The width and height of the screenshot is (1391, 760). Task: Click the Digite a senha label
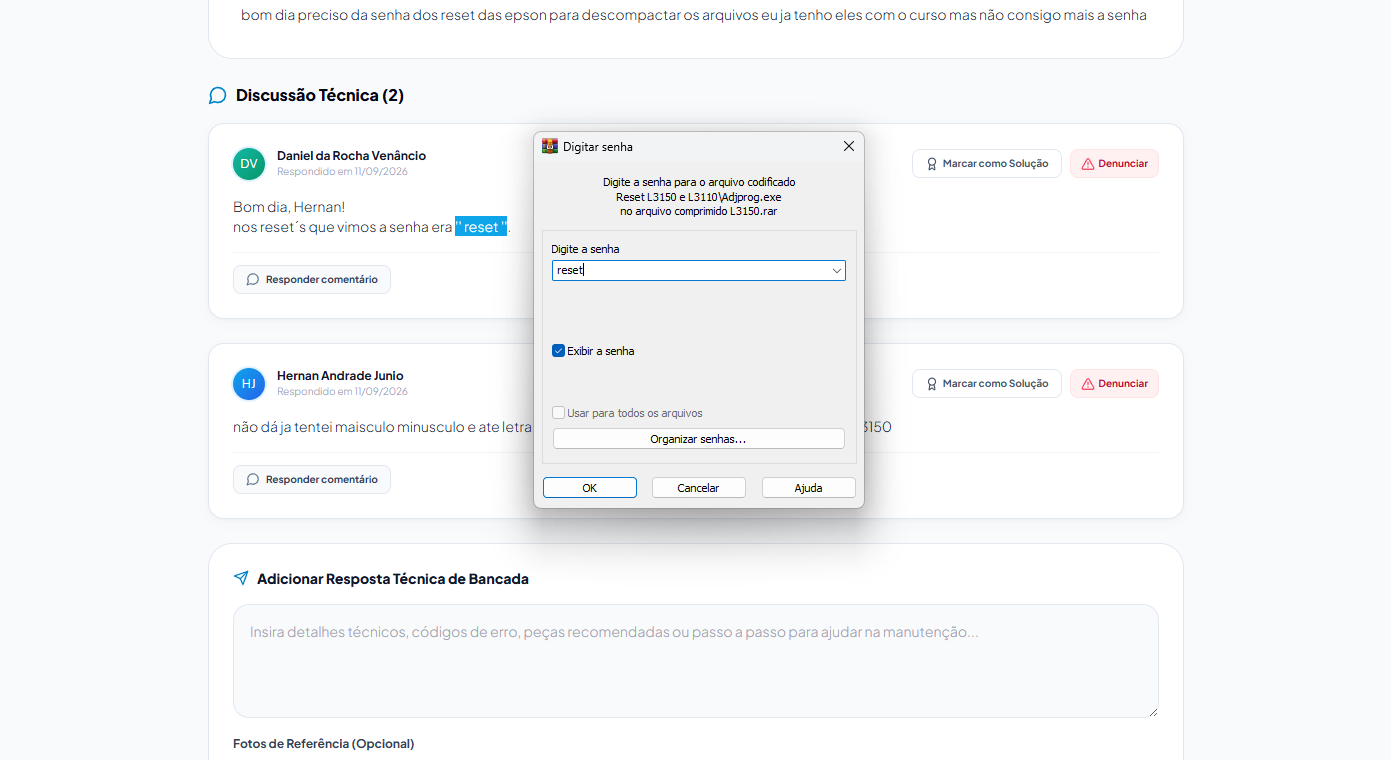(585, 249)
